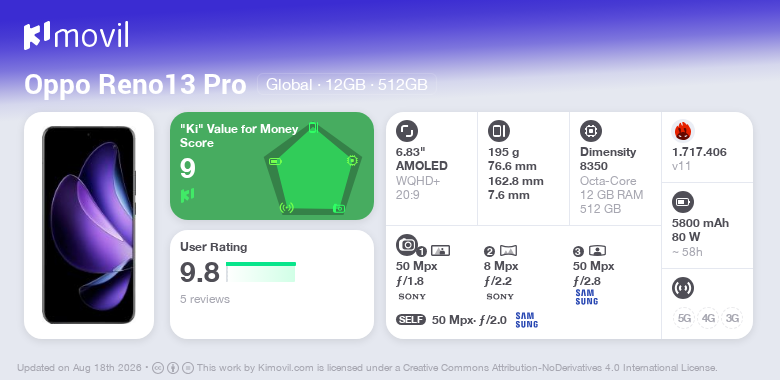Click the green pentagon value score chart
Screen dimensions: 780x380
click(x=313, y=169)
